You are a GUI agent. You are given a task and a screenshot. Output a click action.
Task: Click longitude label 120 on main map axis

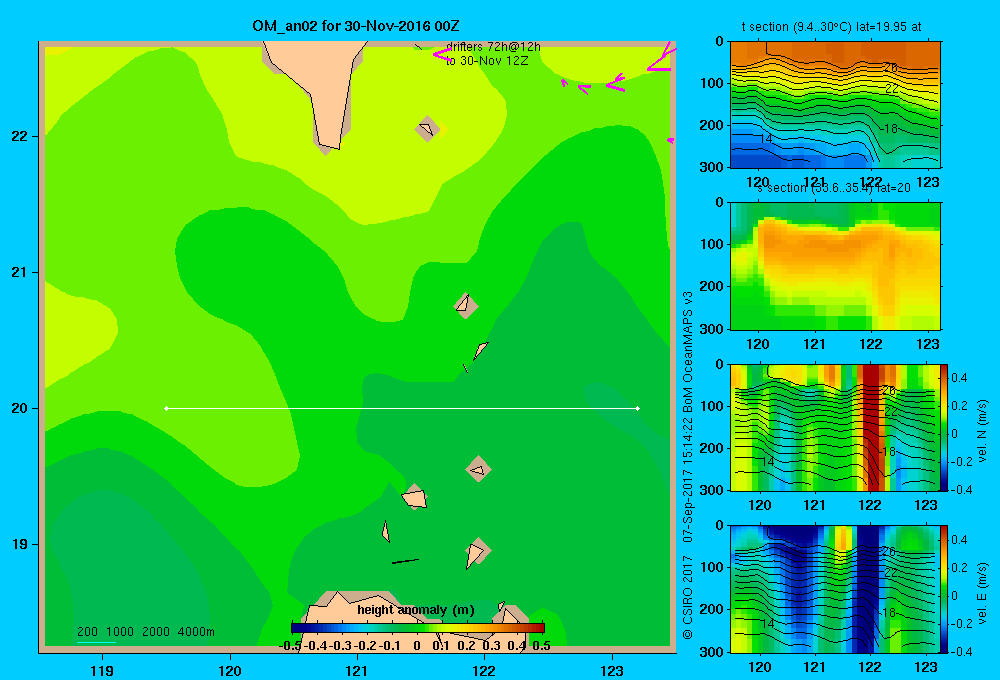click(230, 670)
